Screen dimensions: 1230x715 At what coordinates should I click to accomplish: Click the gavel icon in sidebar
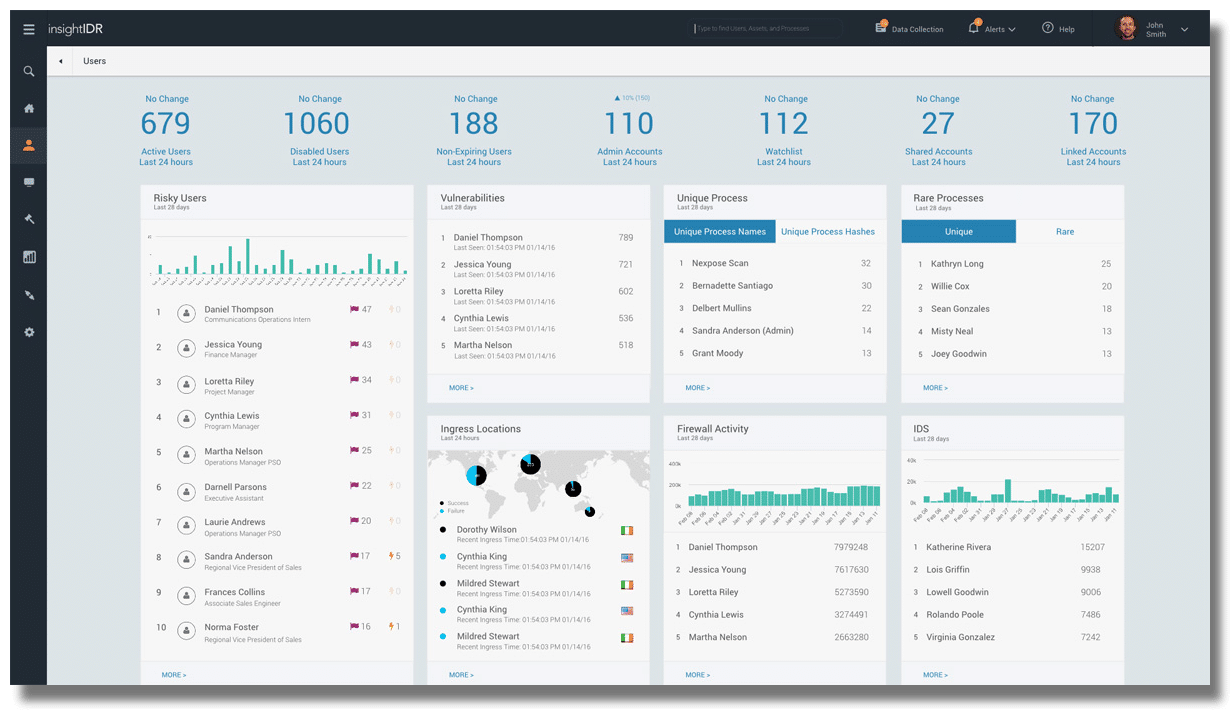(x=29, y=219)
